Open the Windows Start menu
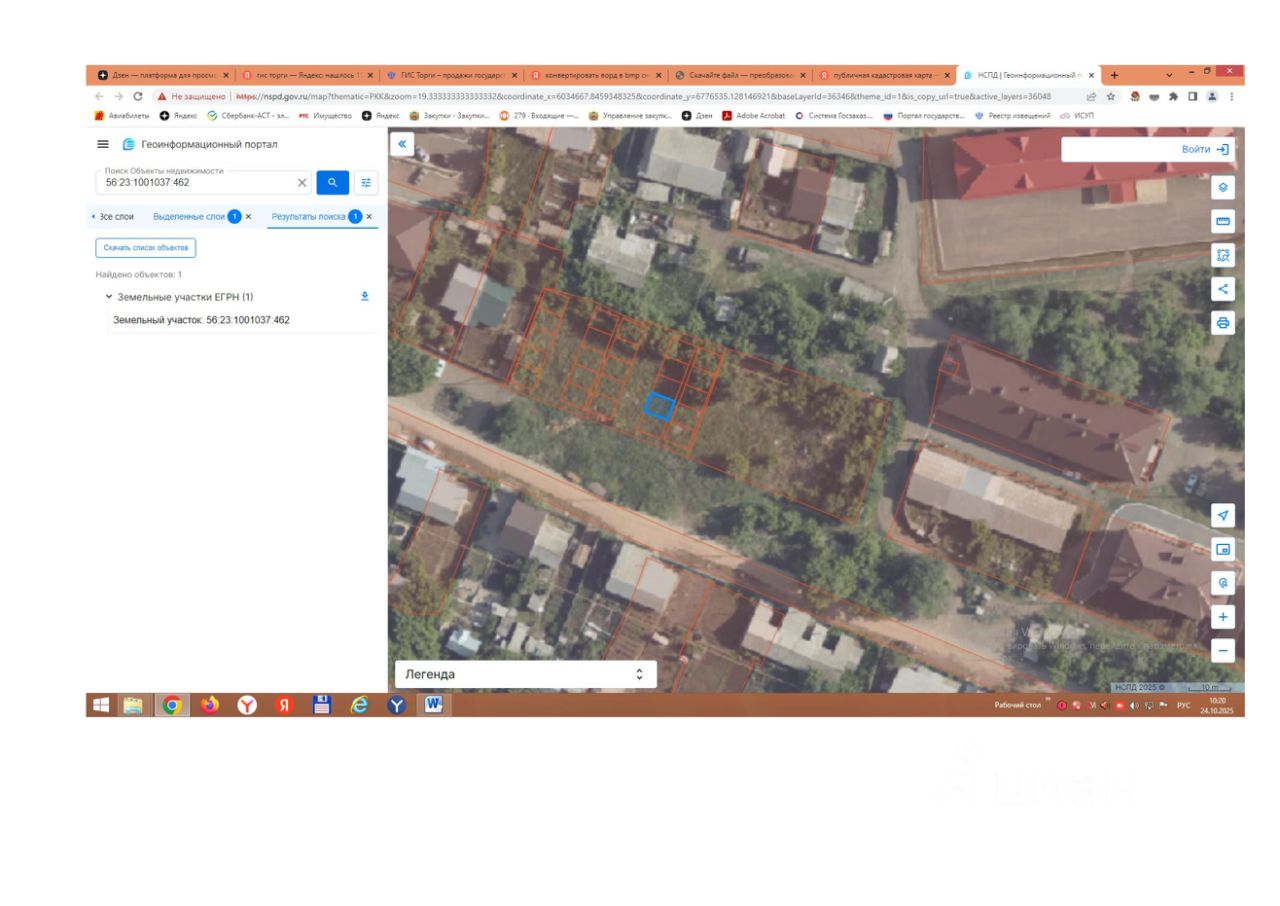 [101, 705]
